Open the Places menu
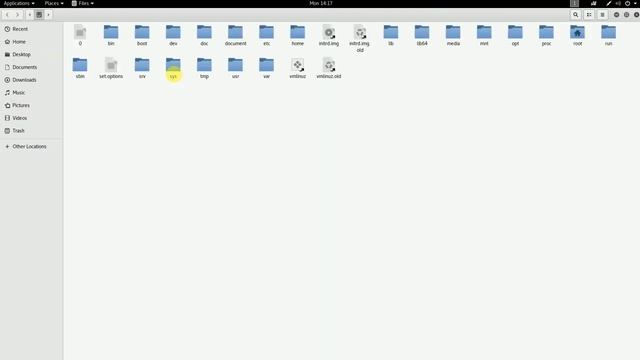Image resolution: width=640 pixels, height=360 pixels. [54, 3]
